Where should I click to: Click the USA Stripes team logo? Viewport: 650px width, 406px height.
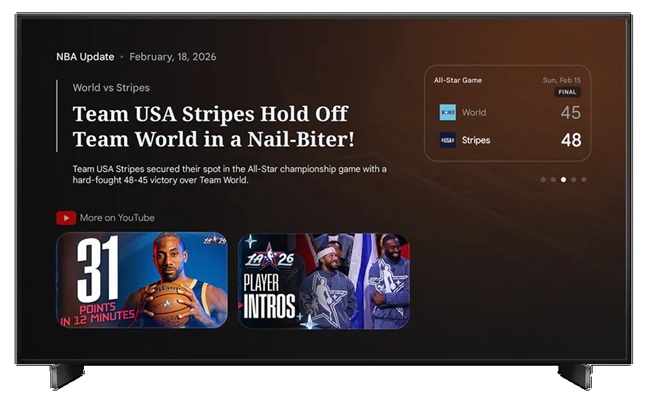click(447, 140)
